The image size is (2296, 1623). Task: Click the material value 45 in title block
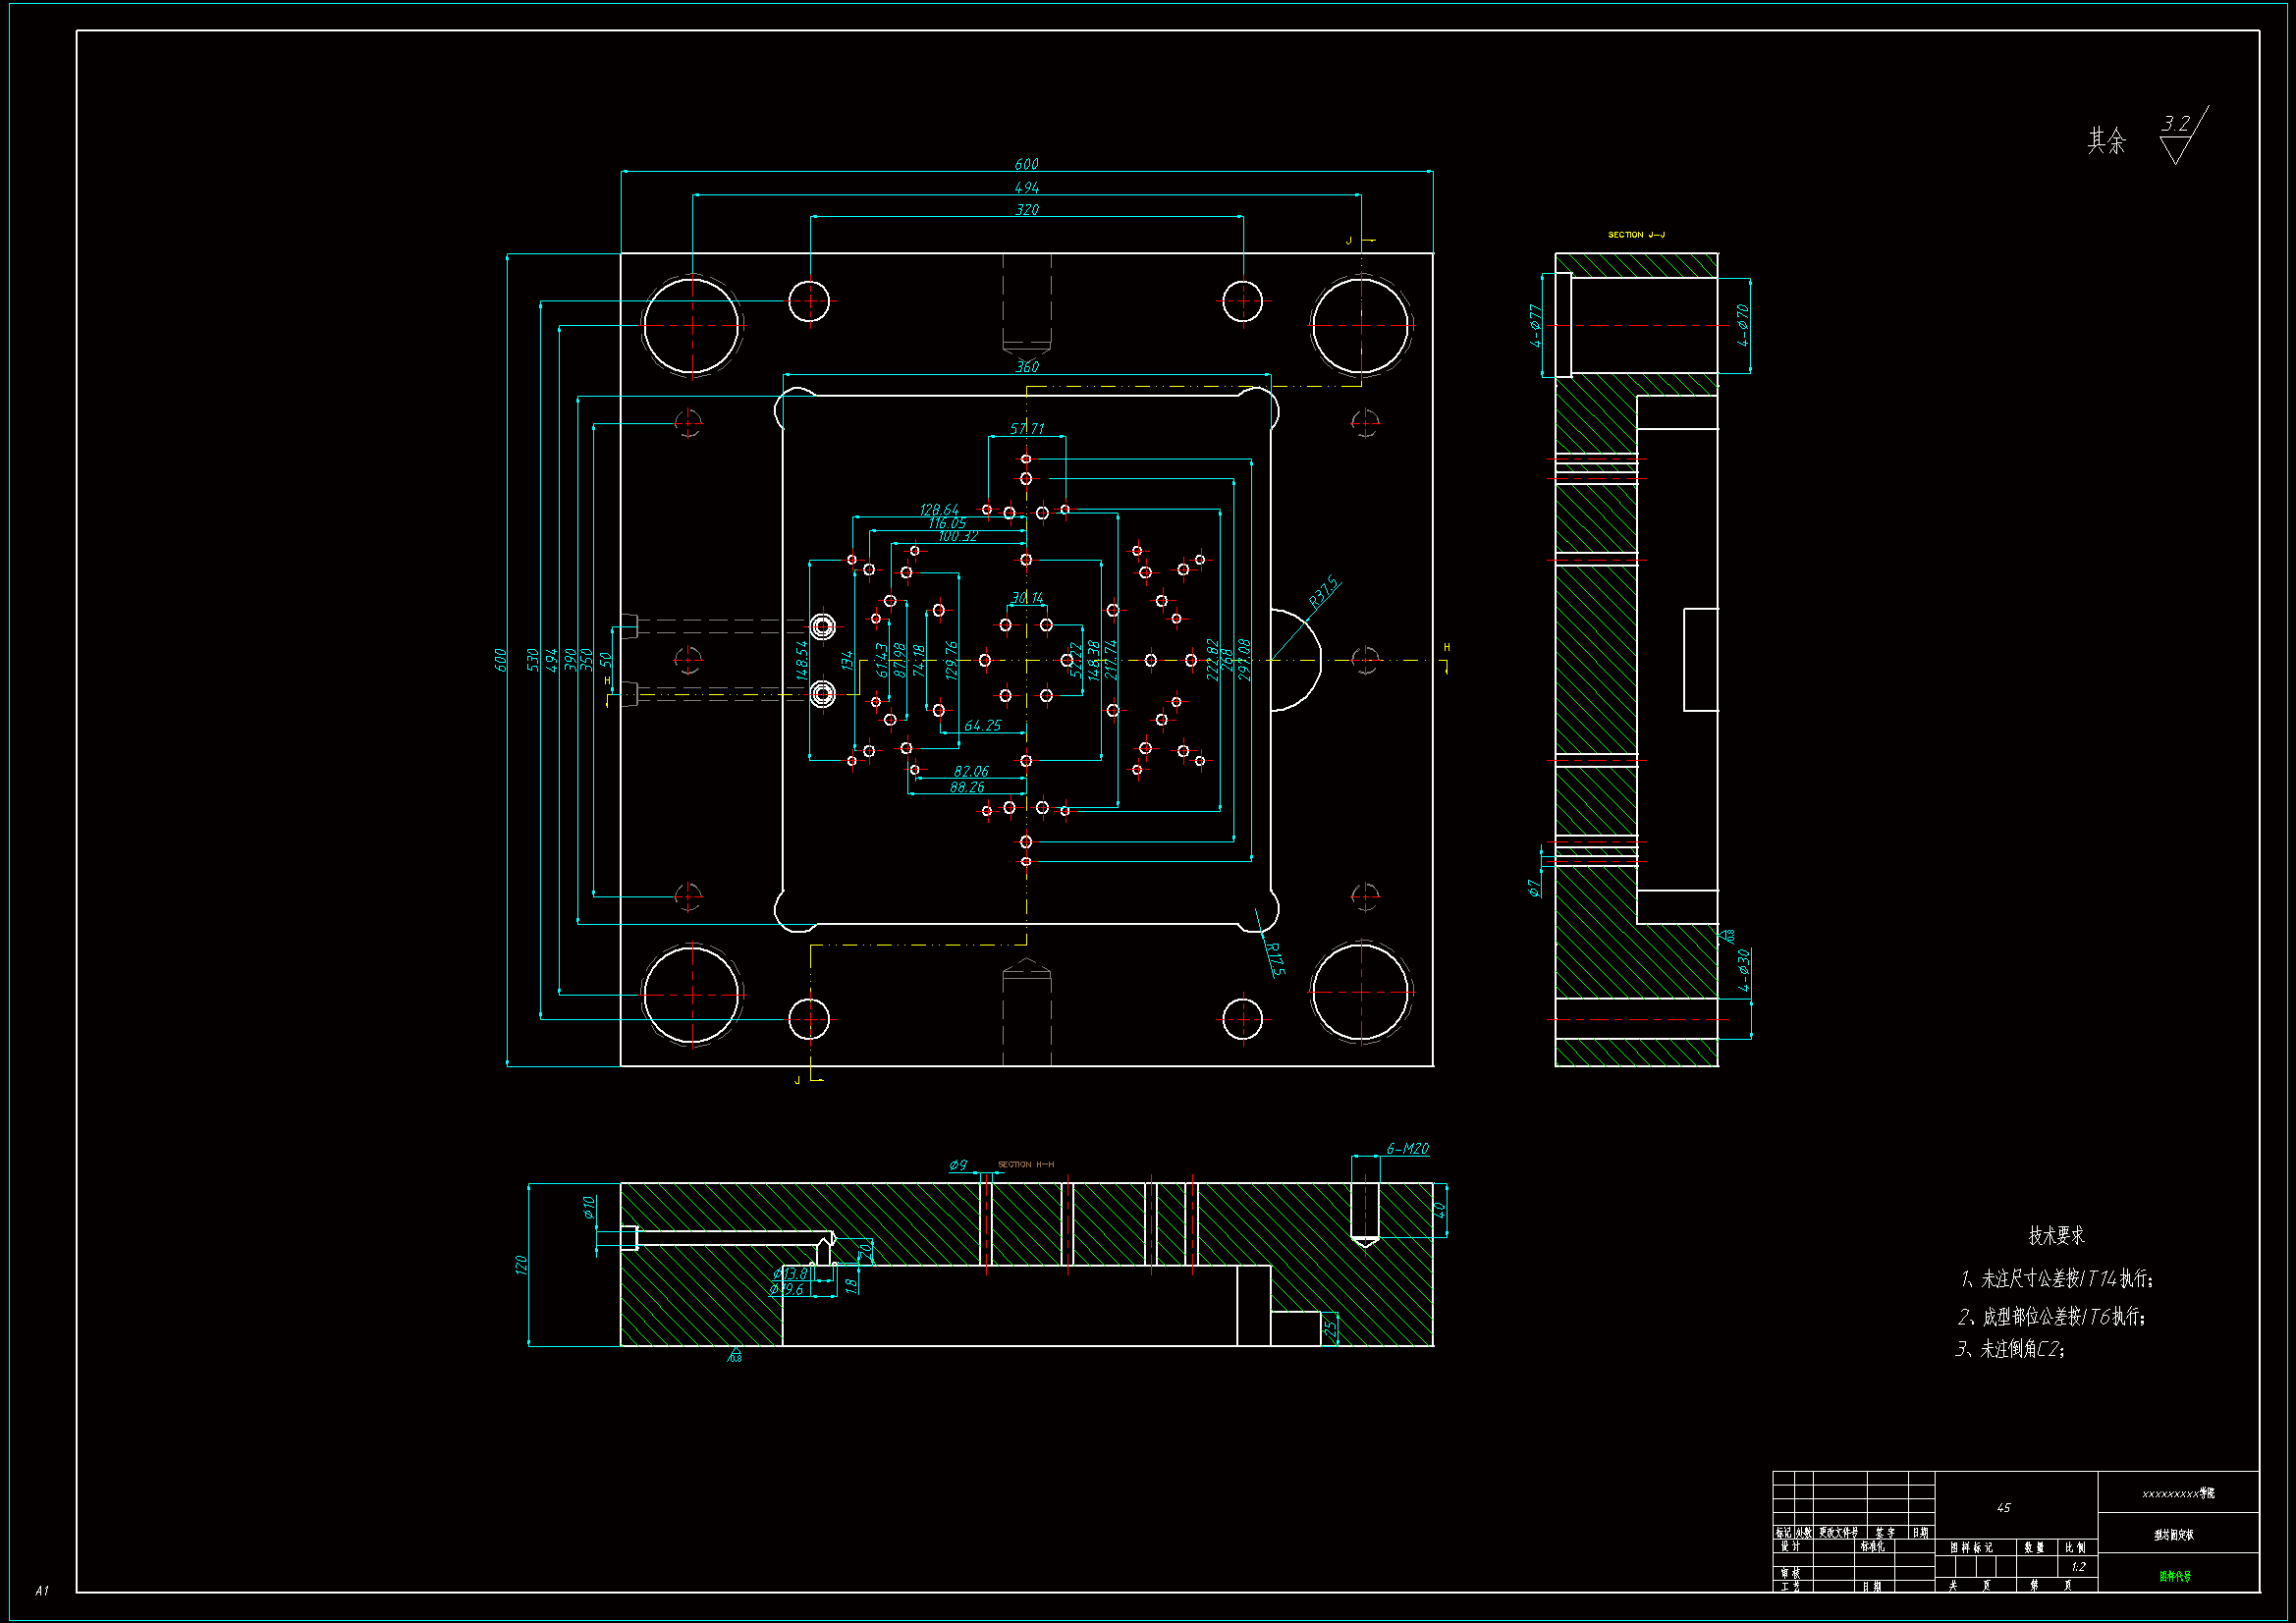(2003, 1508)
